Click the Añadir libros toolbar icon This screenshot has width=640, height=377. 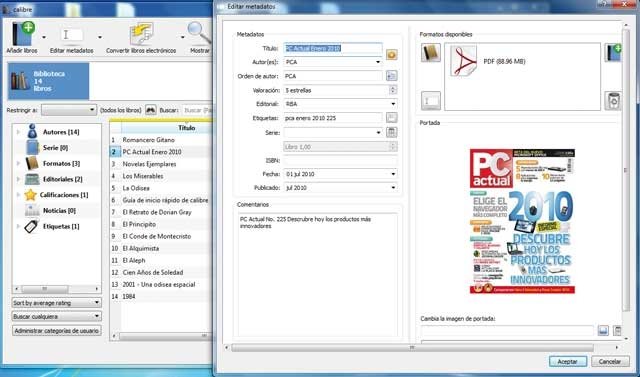(22, 34)
